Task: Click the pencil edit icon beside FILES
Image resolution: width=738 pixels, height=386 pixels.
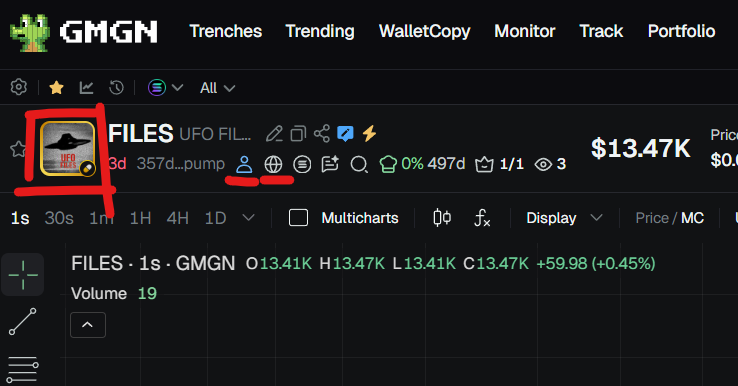Action: click(274, 134)
